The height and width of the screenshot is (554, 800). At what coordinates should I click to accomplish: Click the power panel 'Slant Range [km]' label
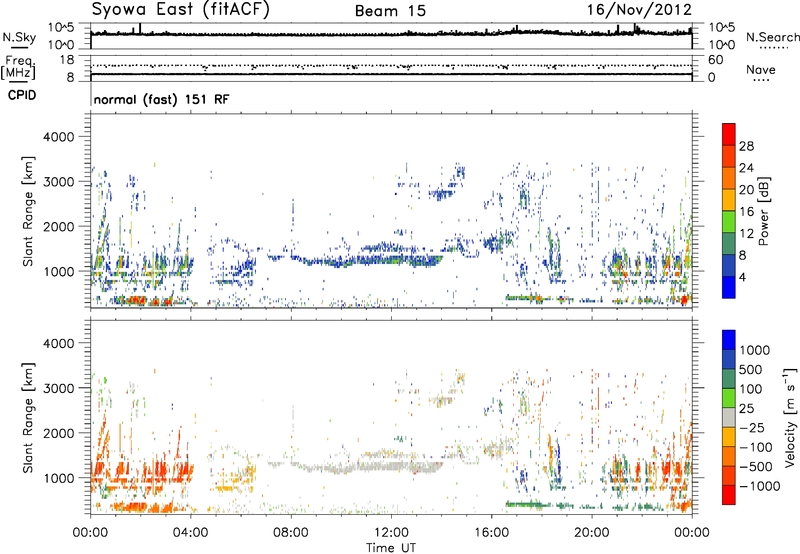click(x=28, y=211)
